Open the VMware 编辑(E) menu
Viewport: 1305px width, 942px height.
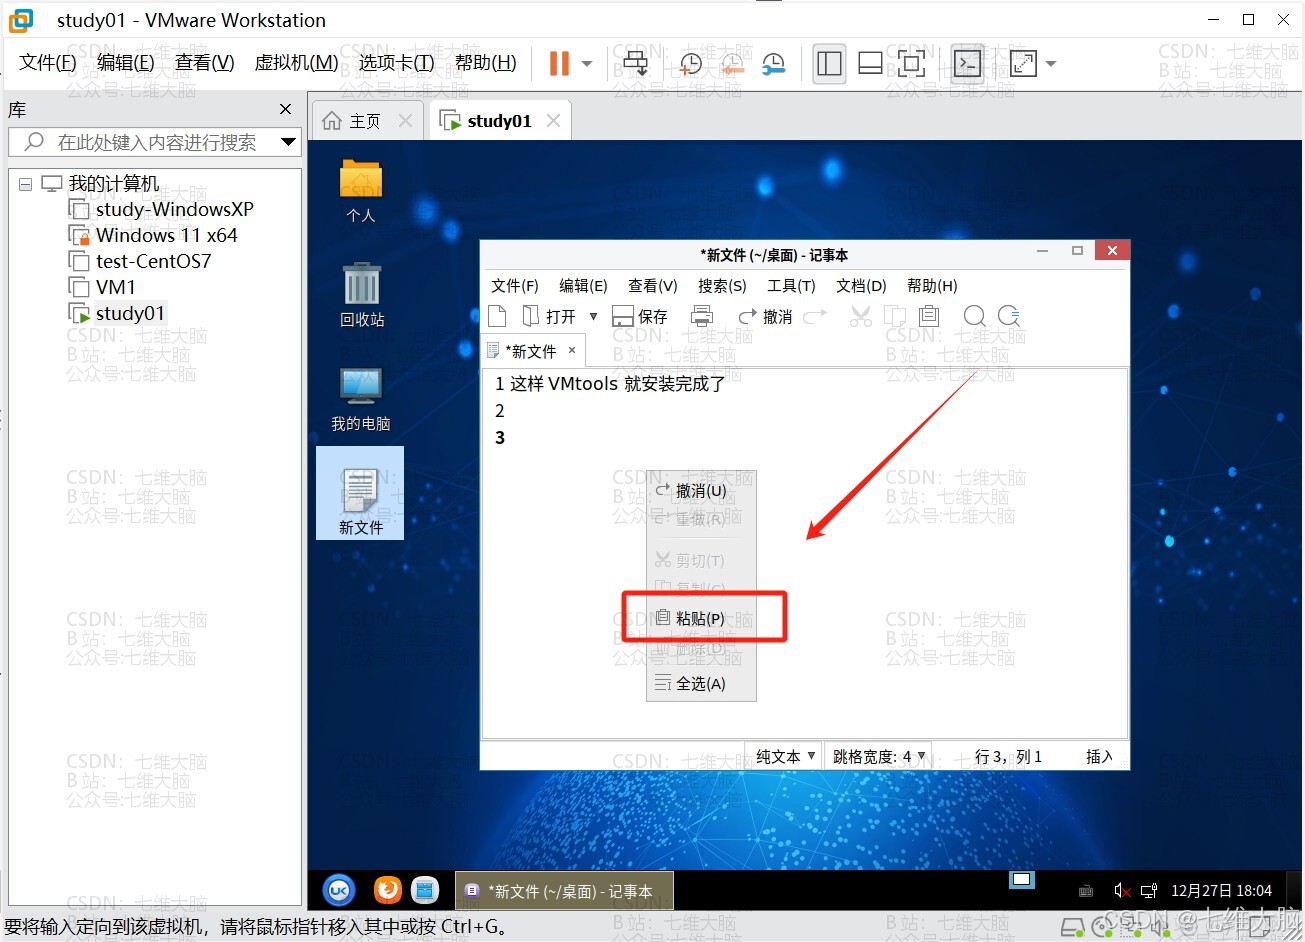tap(125, 63)
